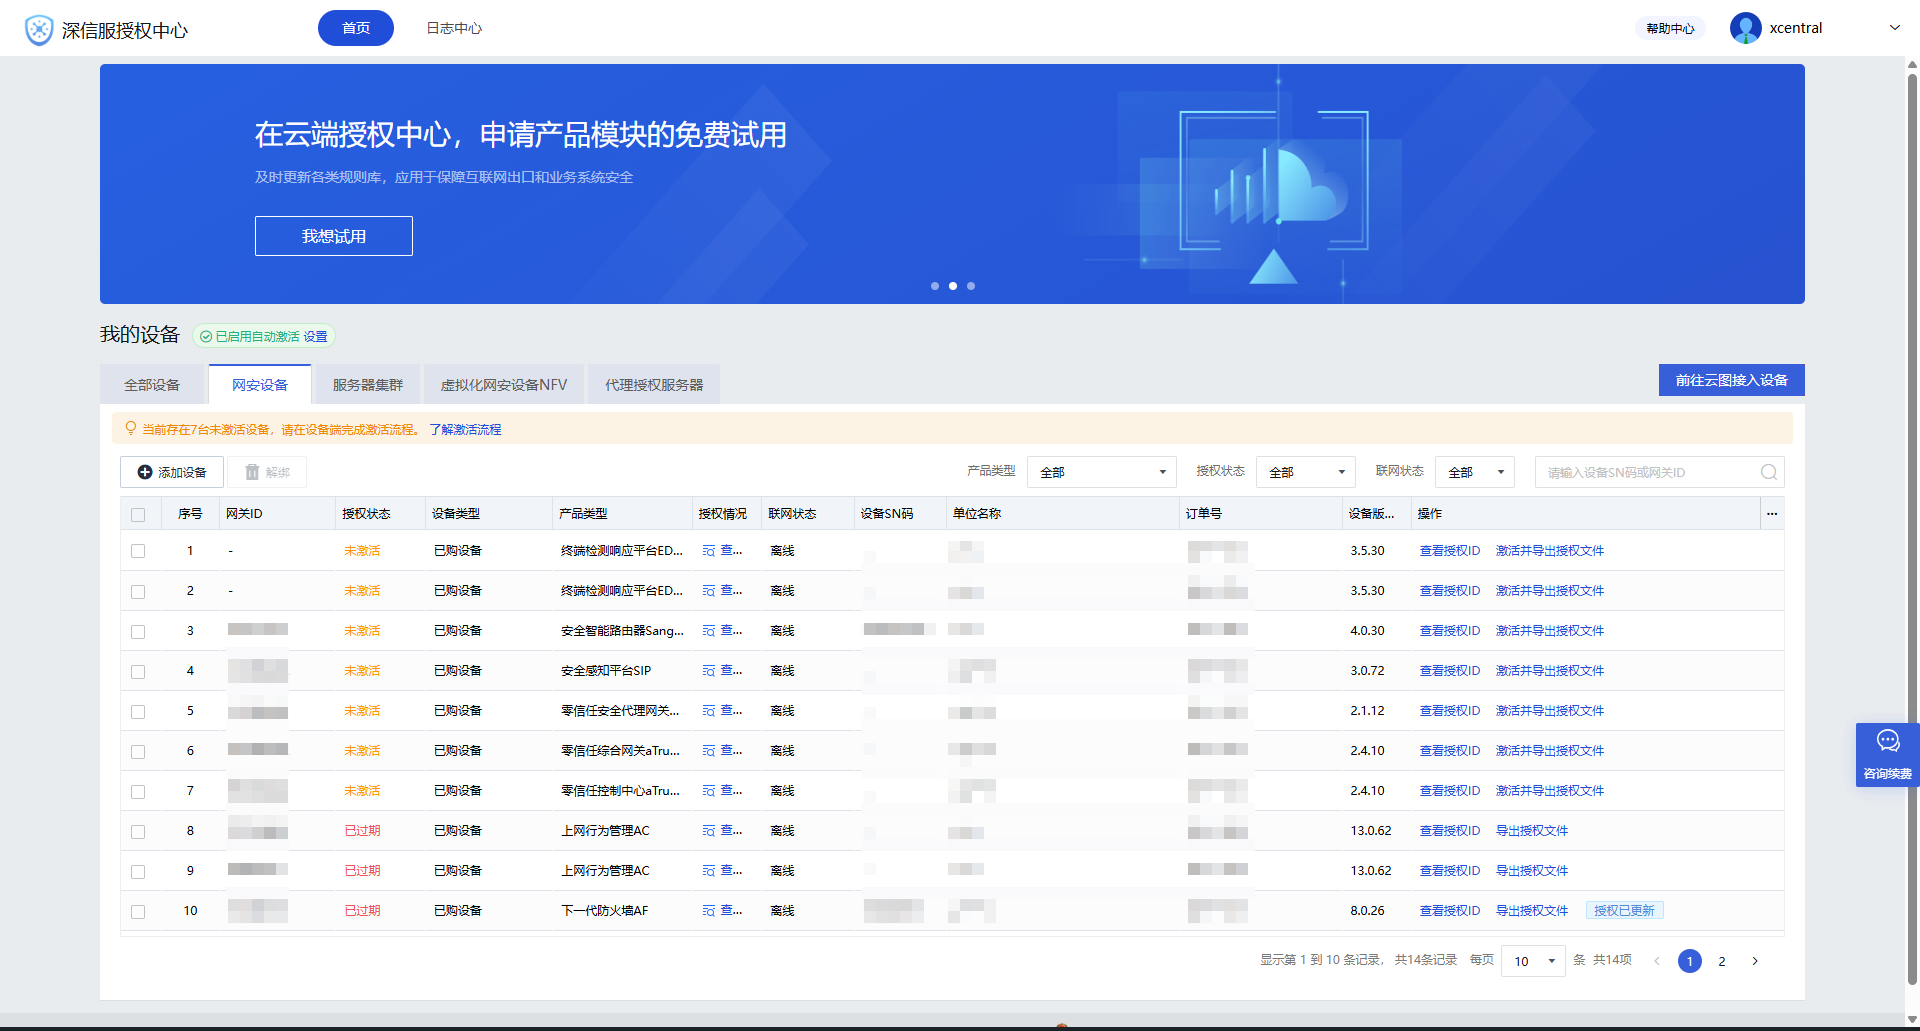Click the authorization detail icon in row 1

[x=709, y=551]
